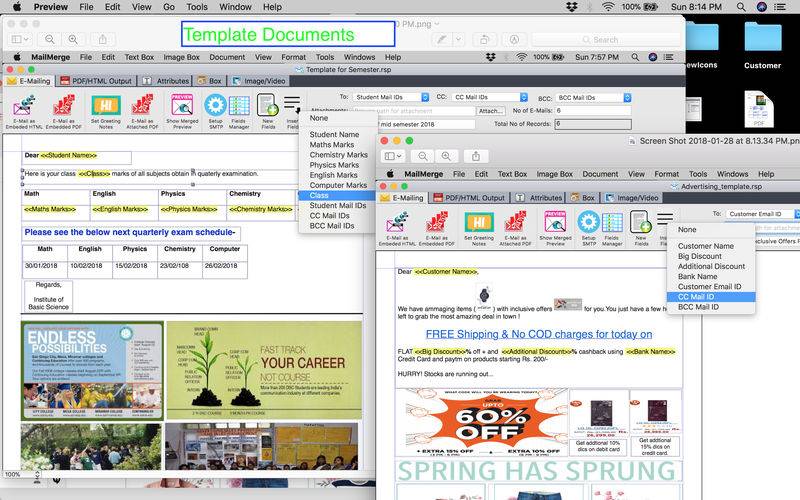Choose Computer Marks in the field list

click(338, 185)
